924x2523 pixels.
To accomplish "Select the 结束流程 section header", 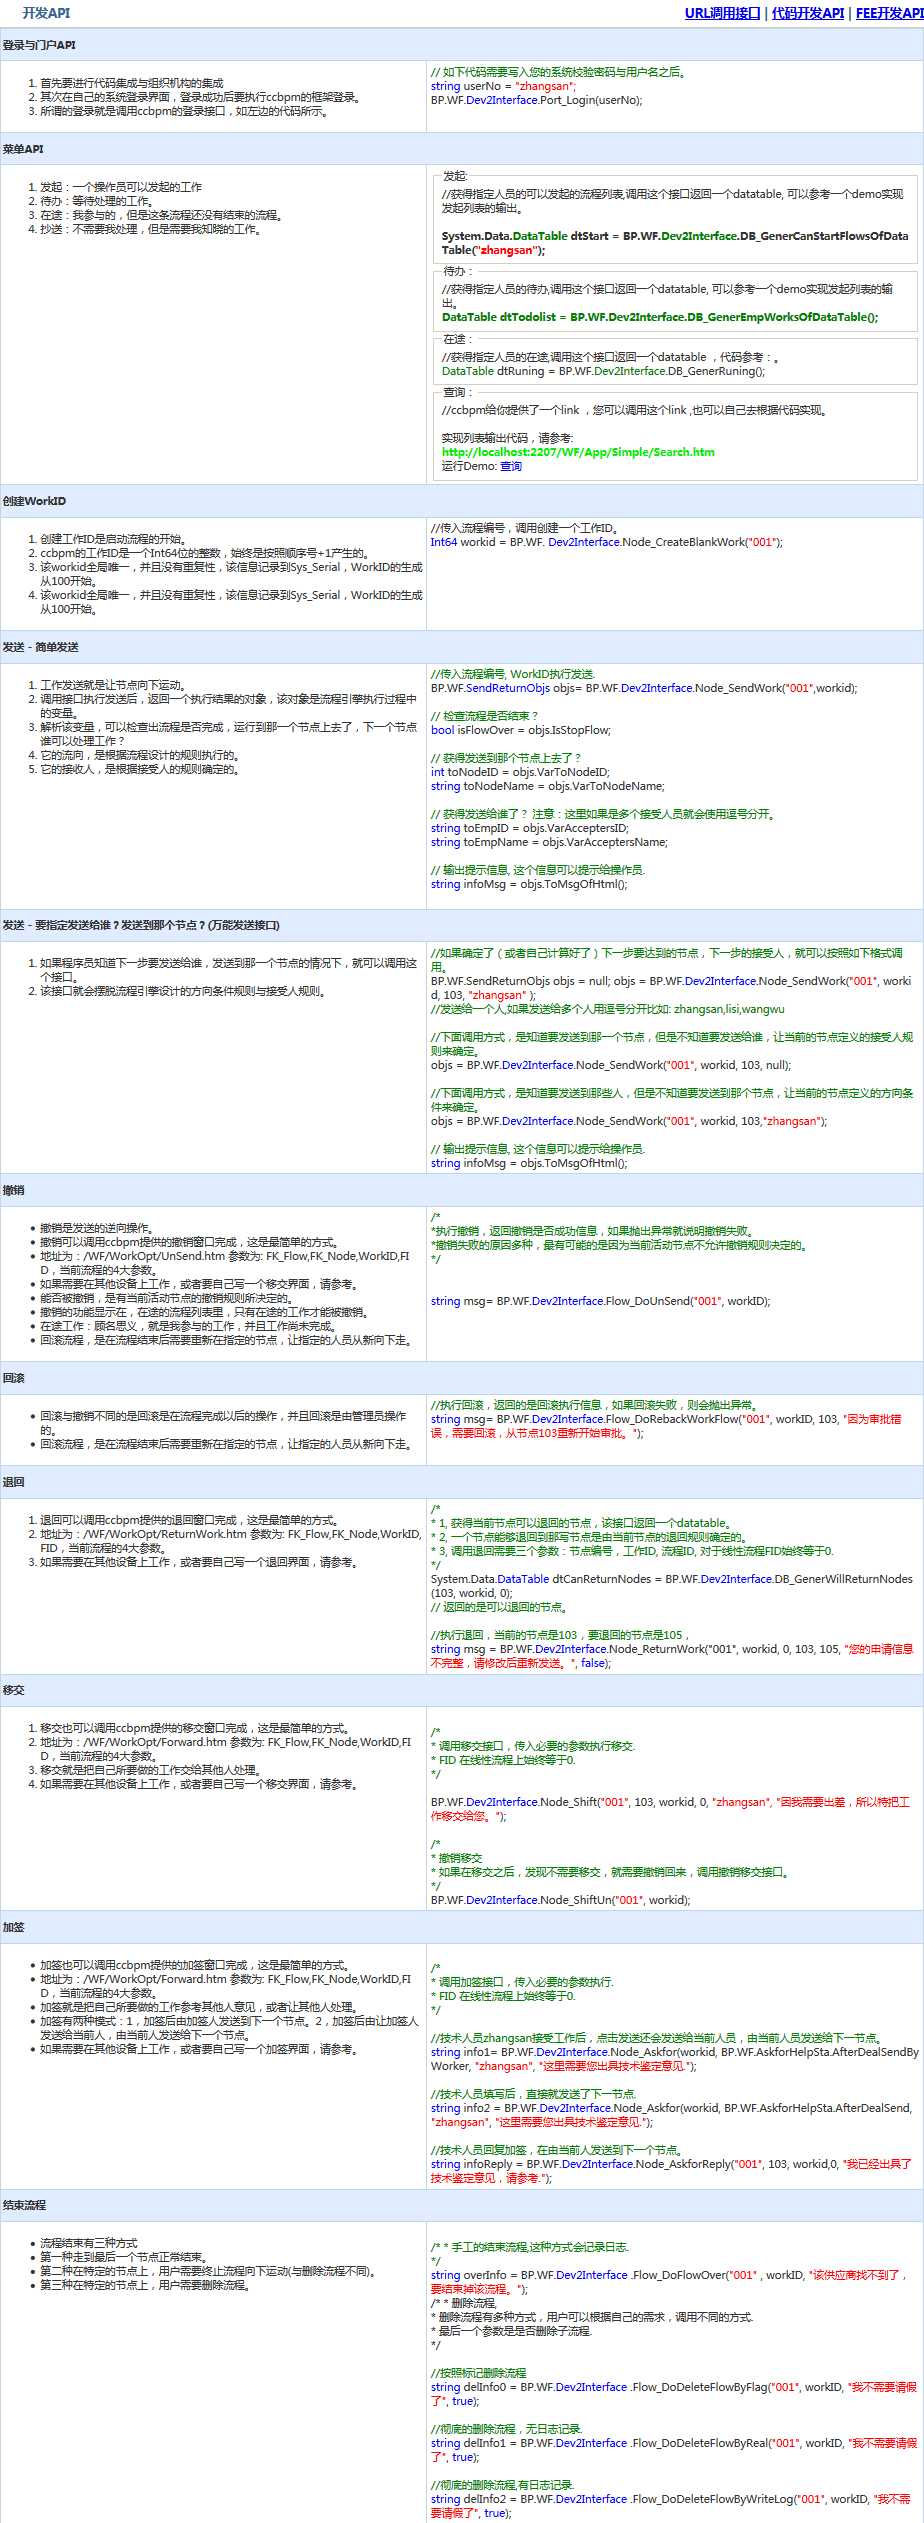I will (x=462, y=2205).
